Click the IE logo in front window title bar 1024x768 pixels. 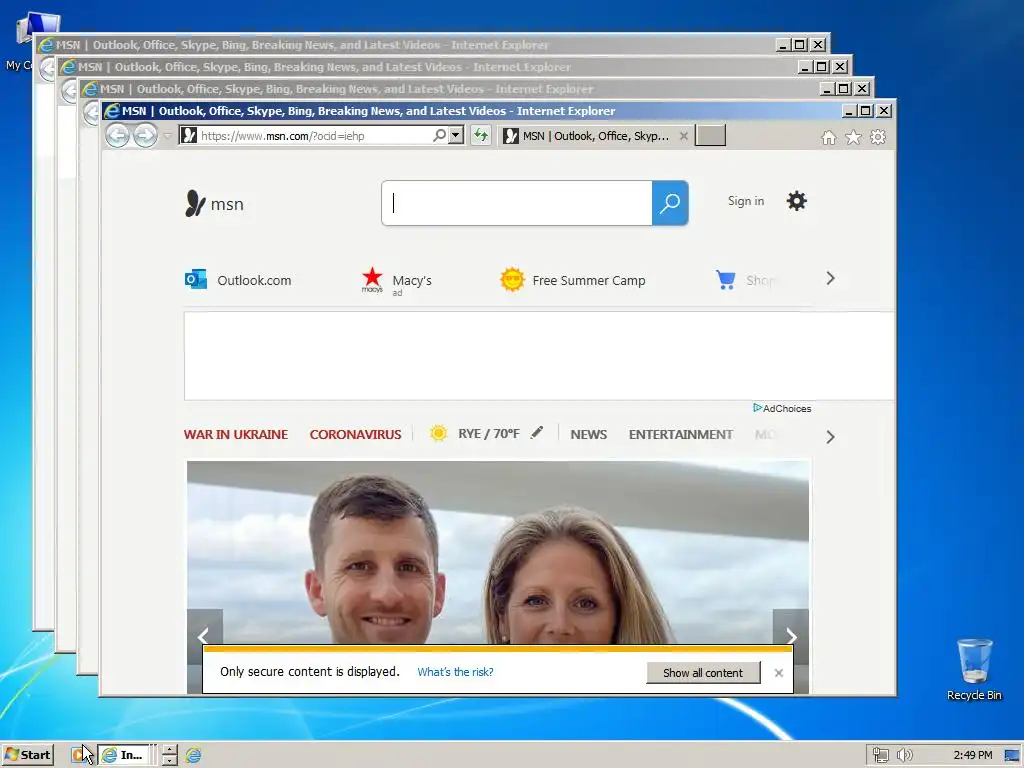click(x=112, y=111)
